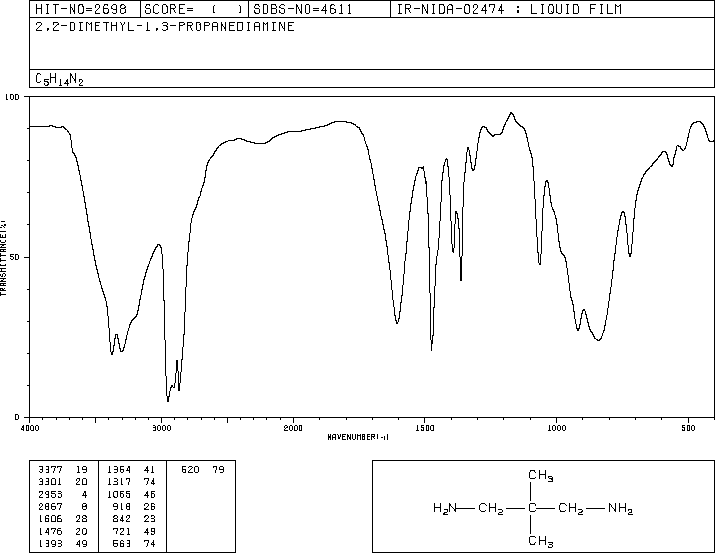Select peak value 842 in the table
Screen dimensions: 715x553
pyautogui.click(x=121, y=519)
